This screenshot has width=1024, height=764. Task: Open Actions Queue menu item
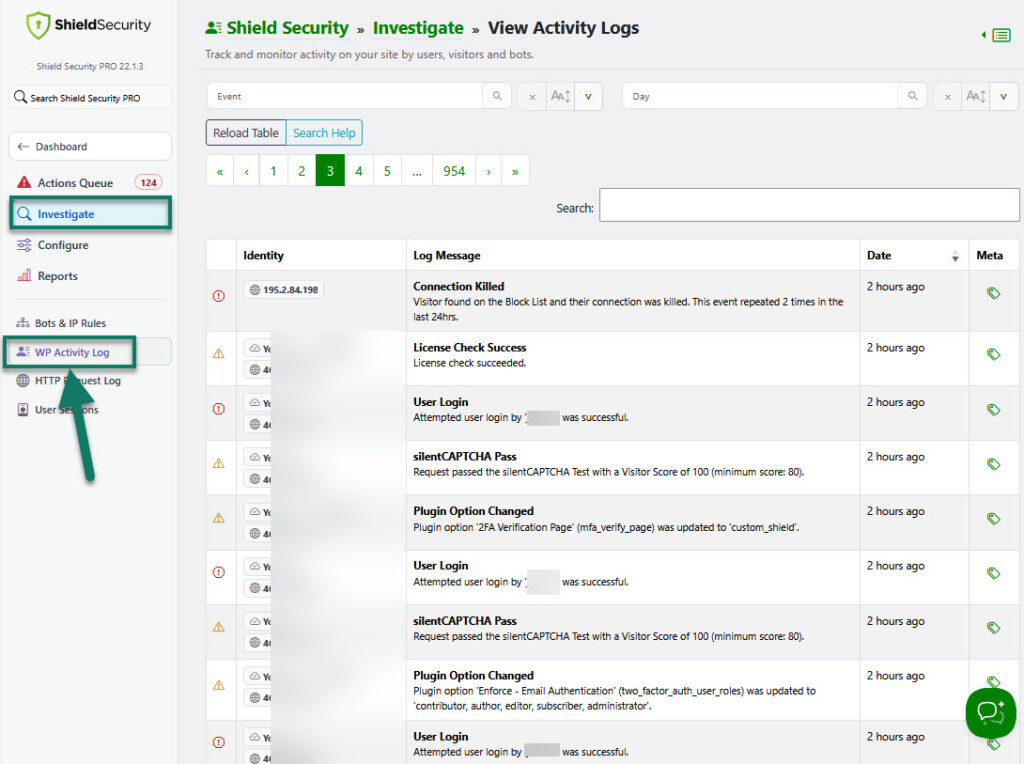click(90, 182)
